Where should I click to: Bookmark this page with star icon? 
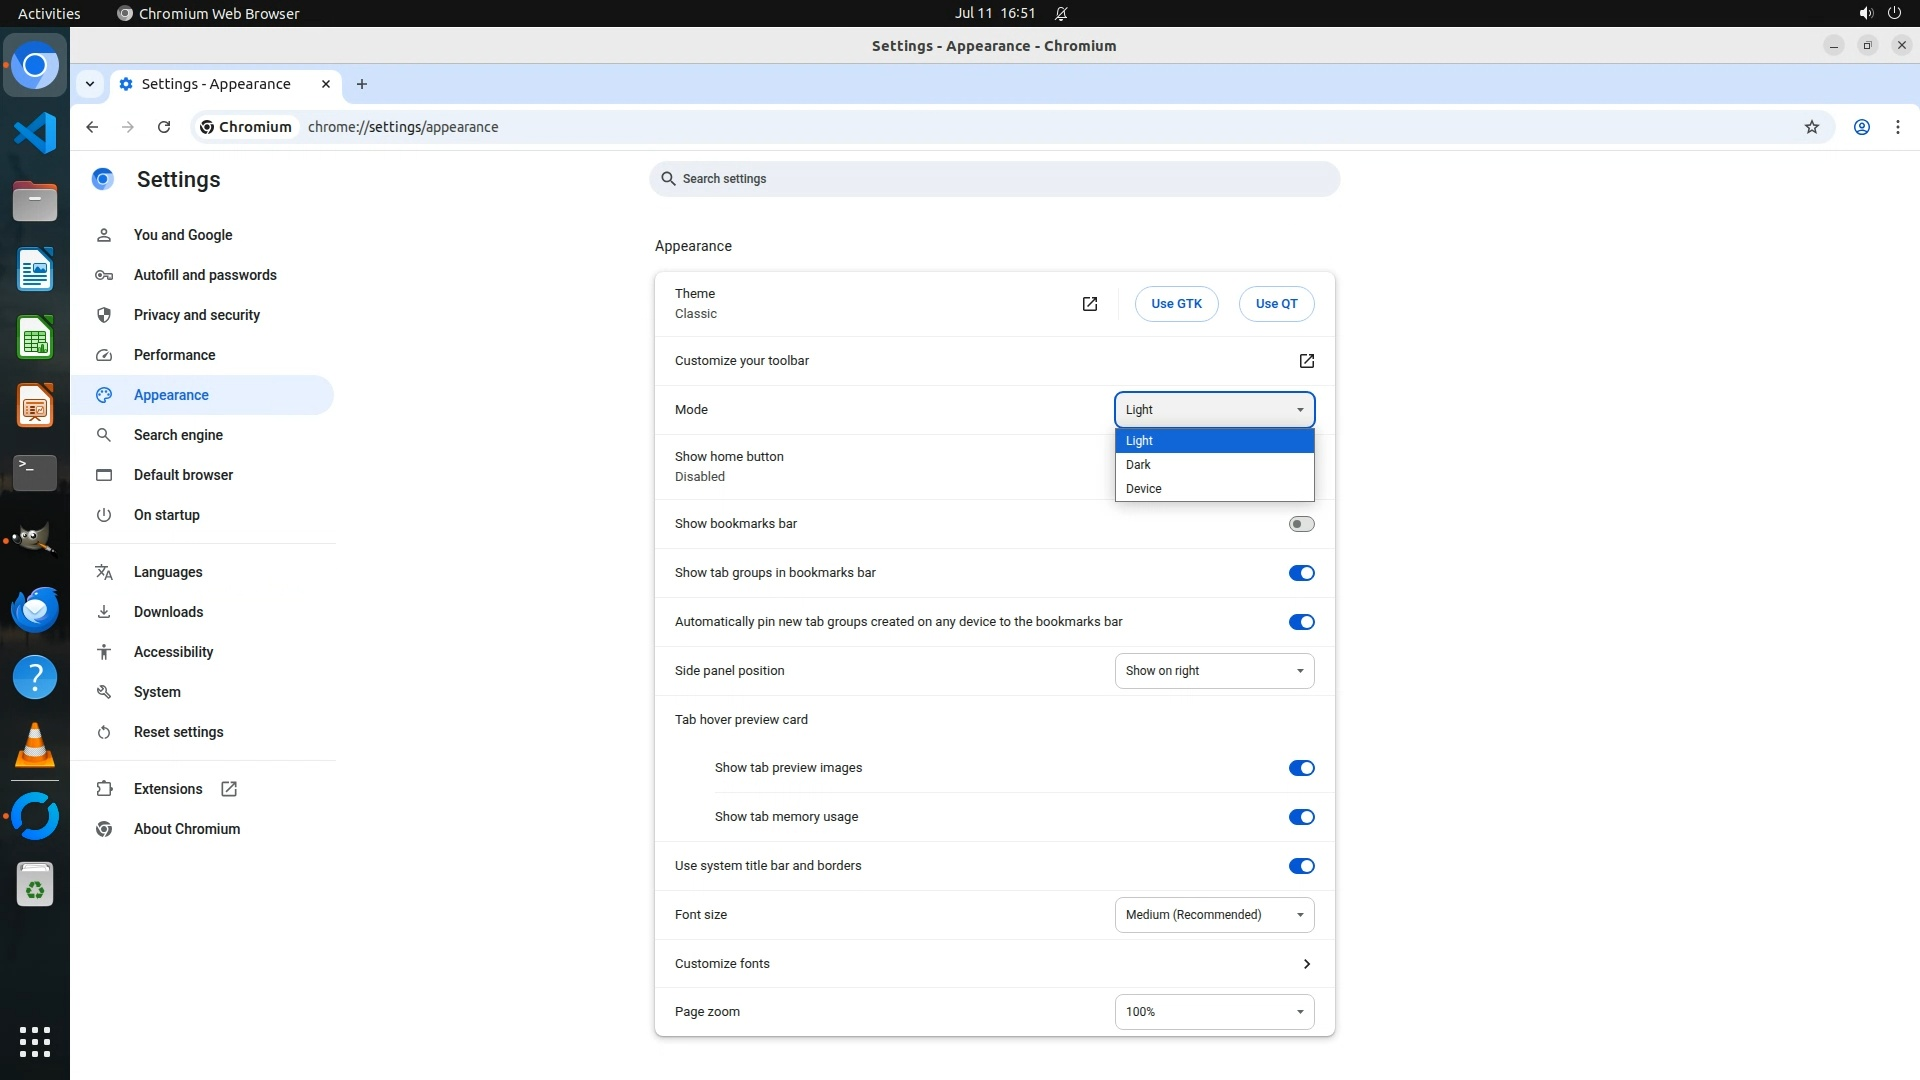pos(1811,127)
